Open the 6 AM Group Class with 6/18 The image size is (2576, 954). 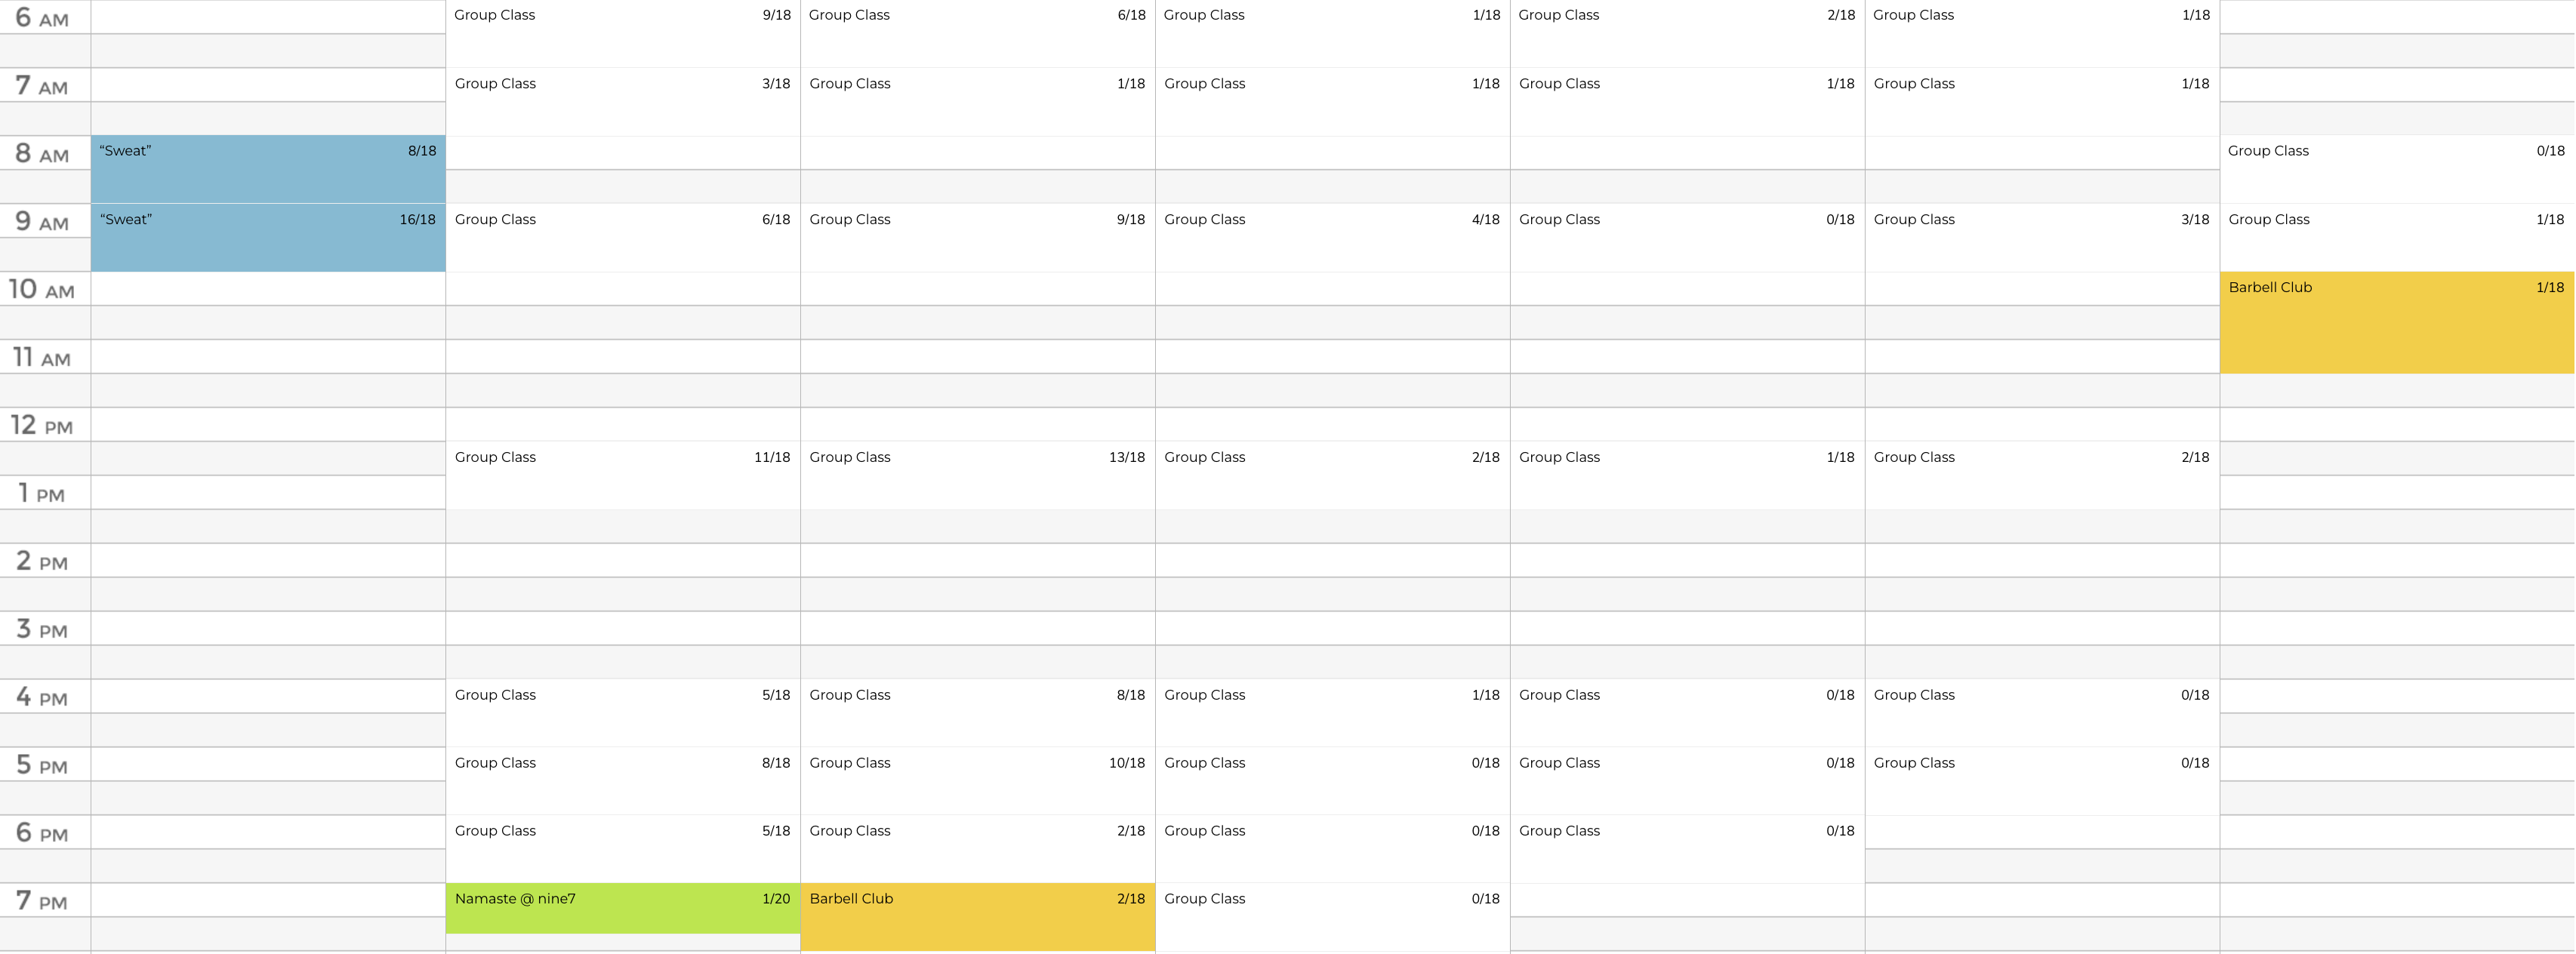[978, 33]
